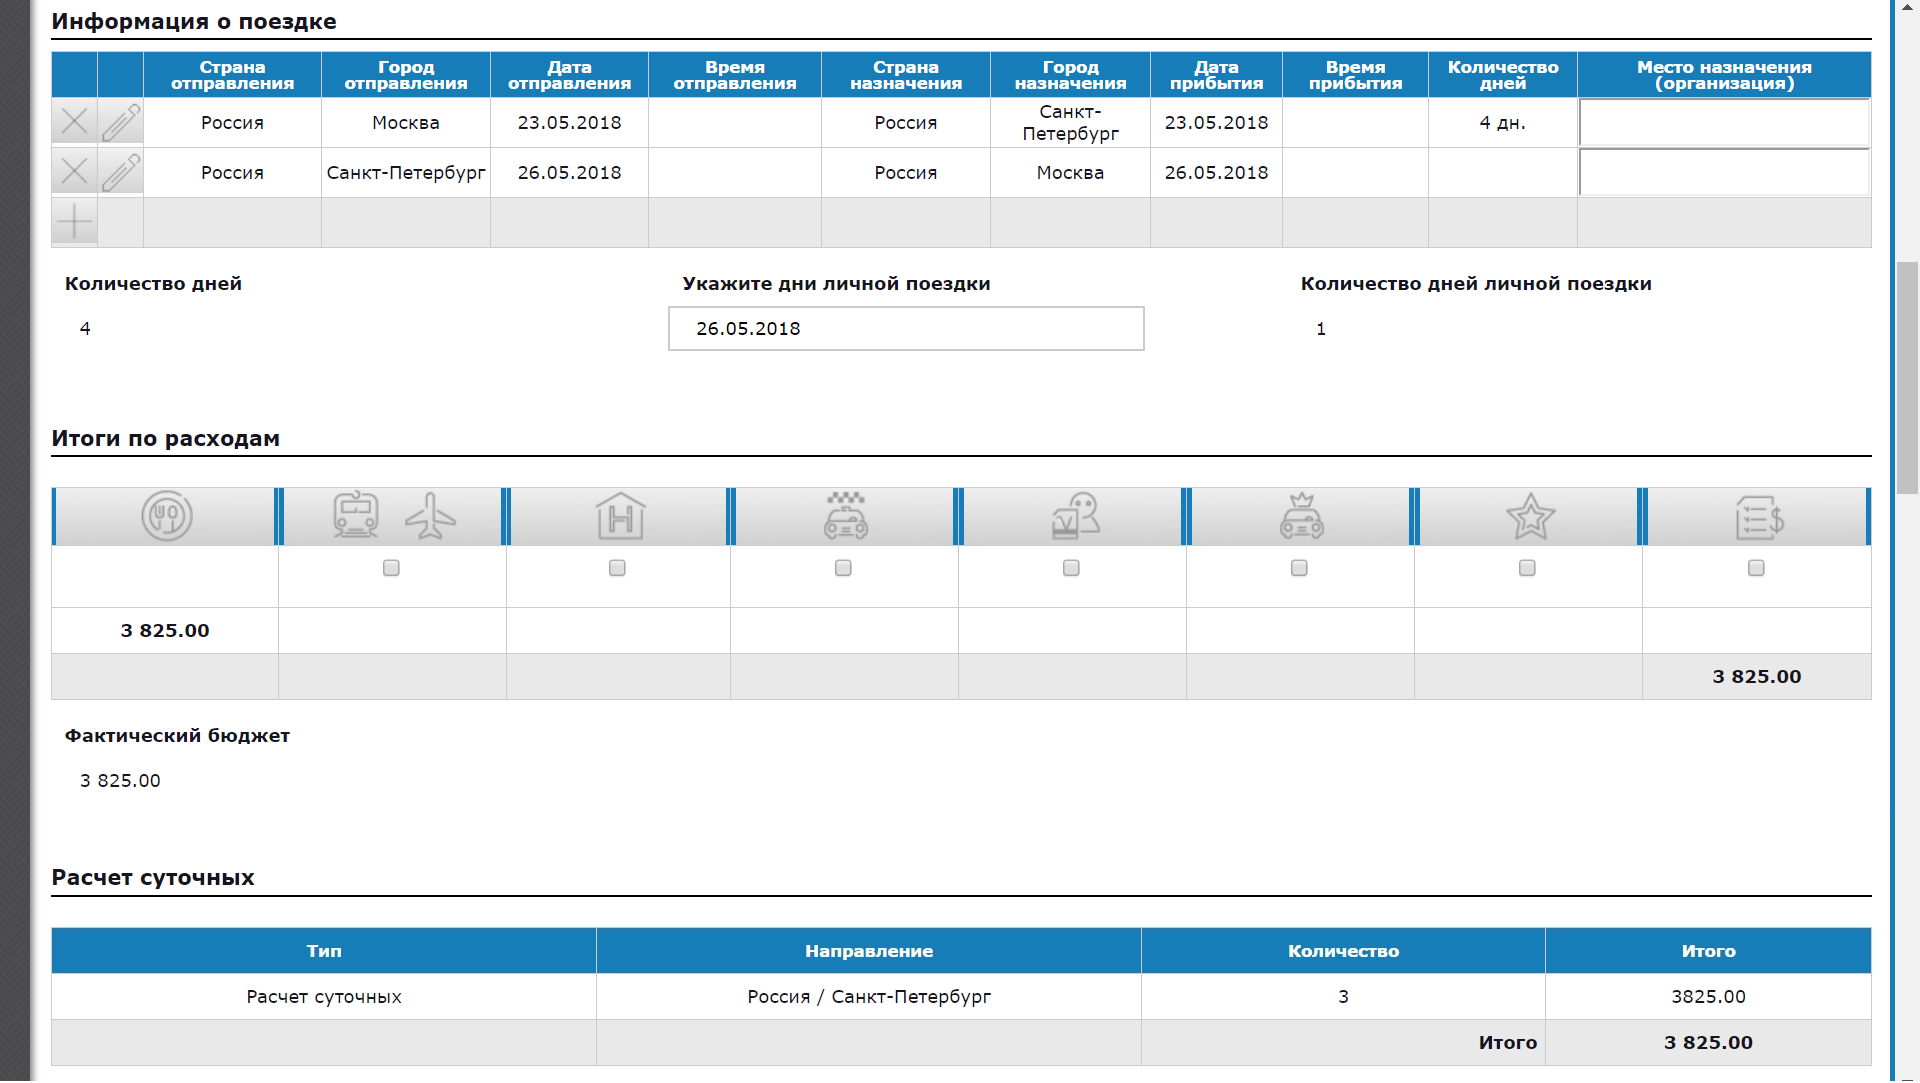Add a new trip row with plus
Screen dimensions: 1920x1083
point(74,222)
